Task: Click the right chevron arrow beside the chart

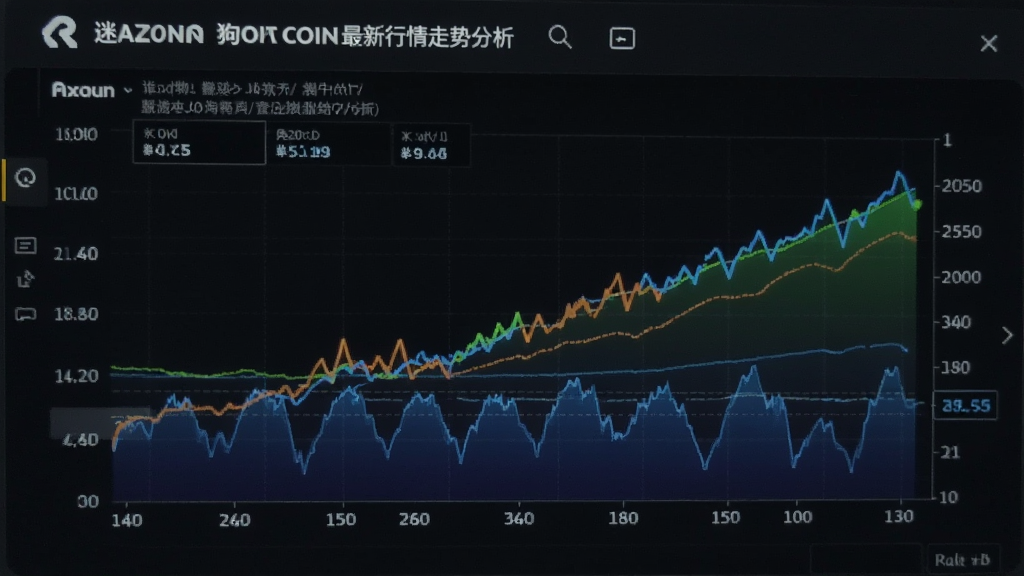Action: click(x=1007, y=335)
